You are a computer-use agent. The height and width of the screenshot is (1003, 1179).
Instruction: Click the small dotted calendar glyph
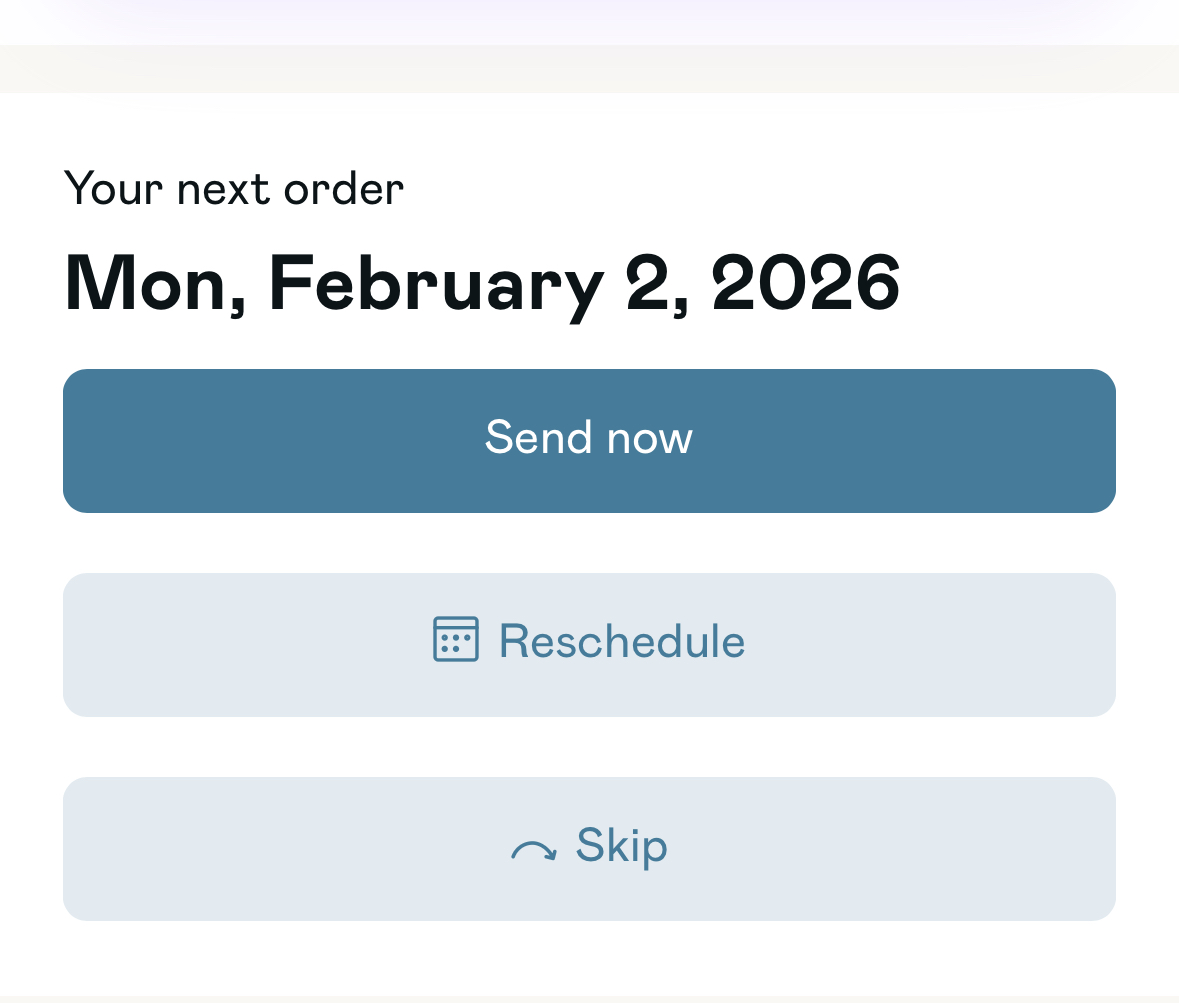click(455, 639)
